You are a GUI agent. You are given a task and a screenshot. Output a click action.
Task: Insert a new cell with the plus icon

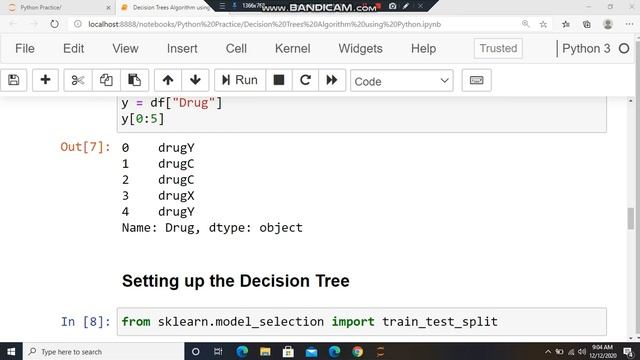pyautogui.click(x=45, y=80)
